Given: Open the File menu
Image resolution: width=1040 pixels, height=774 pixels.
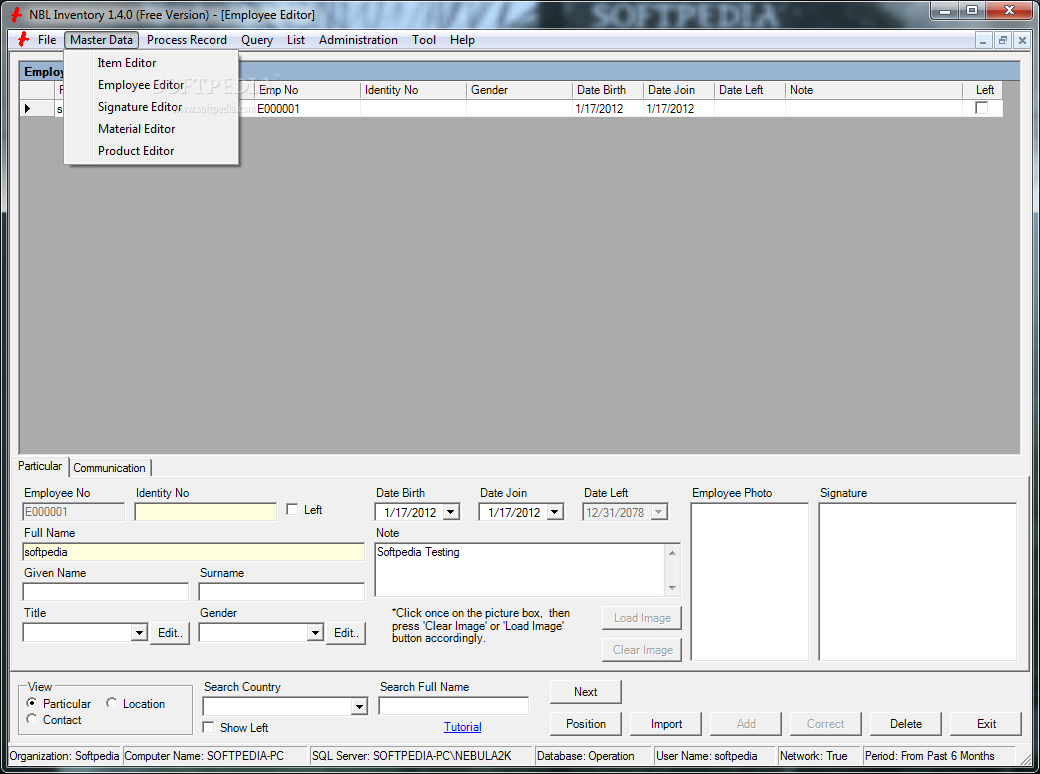Looking at the screenshot, I should coord(47,40).
